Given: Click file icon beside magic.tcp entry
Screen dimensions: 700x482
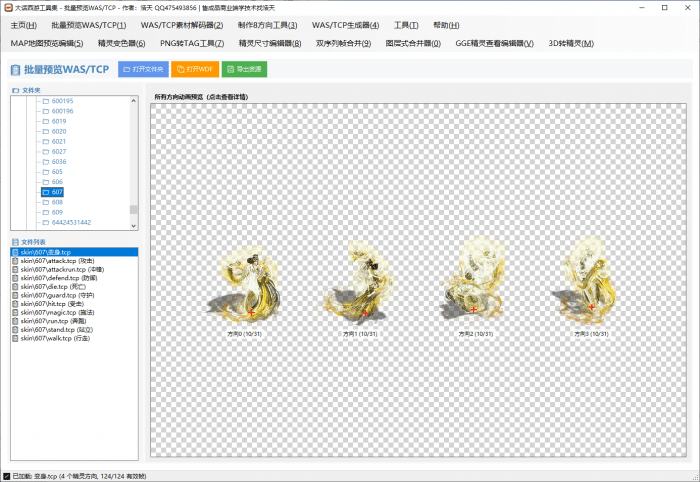Looking at the screenshot, I should [x=15, y=312].
